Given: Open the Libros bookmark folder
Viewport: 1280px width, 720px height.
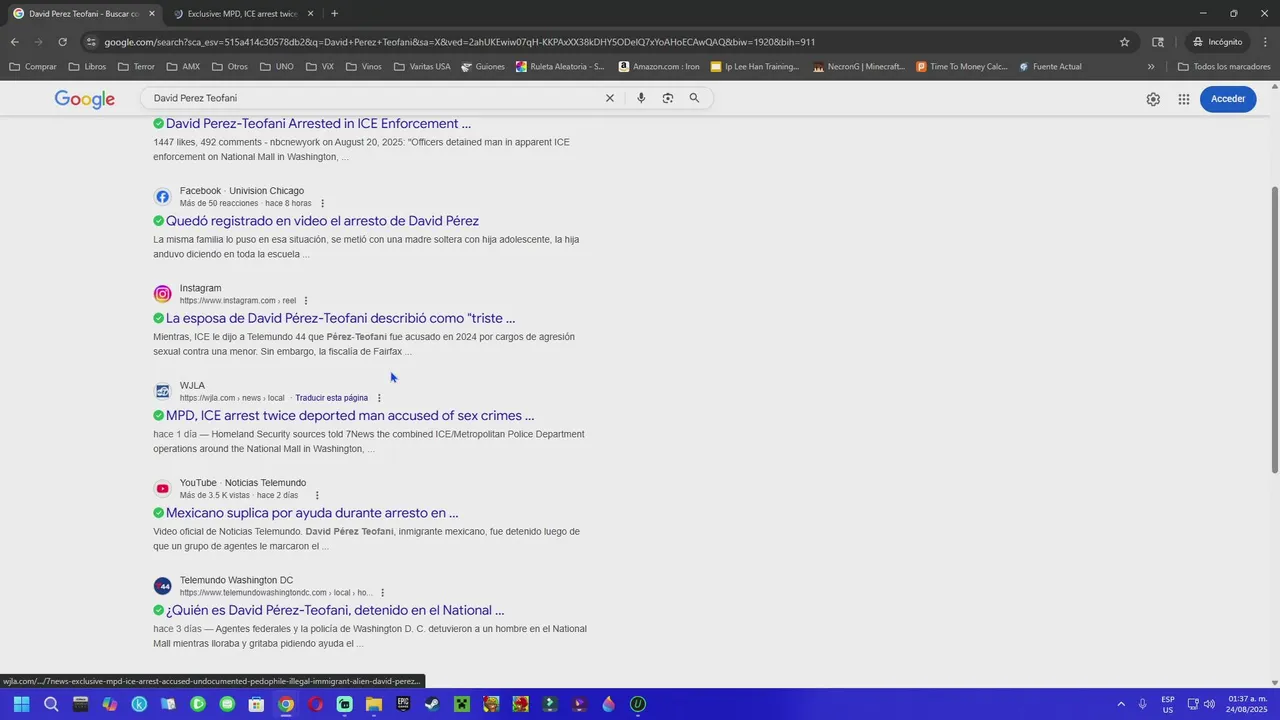Looking at the screenshot, I should point(87,67).
